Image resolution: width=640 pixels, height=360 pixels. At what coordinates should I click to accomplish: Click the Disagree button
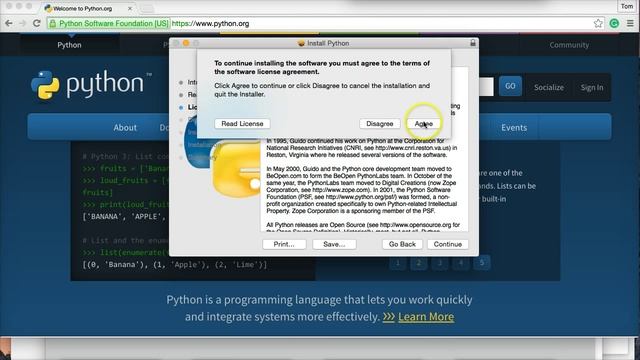click(x=380, y=124)
